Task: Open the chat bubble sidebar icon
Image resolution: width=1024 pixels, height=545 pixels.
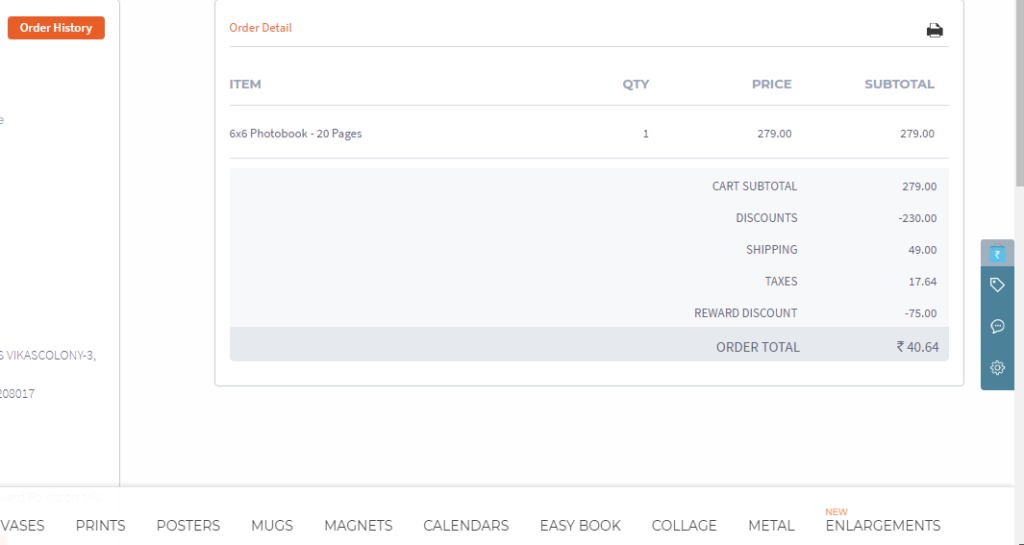Action: click(997, 326)
